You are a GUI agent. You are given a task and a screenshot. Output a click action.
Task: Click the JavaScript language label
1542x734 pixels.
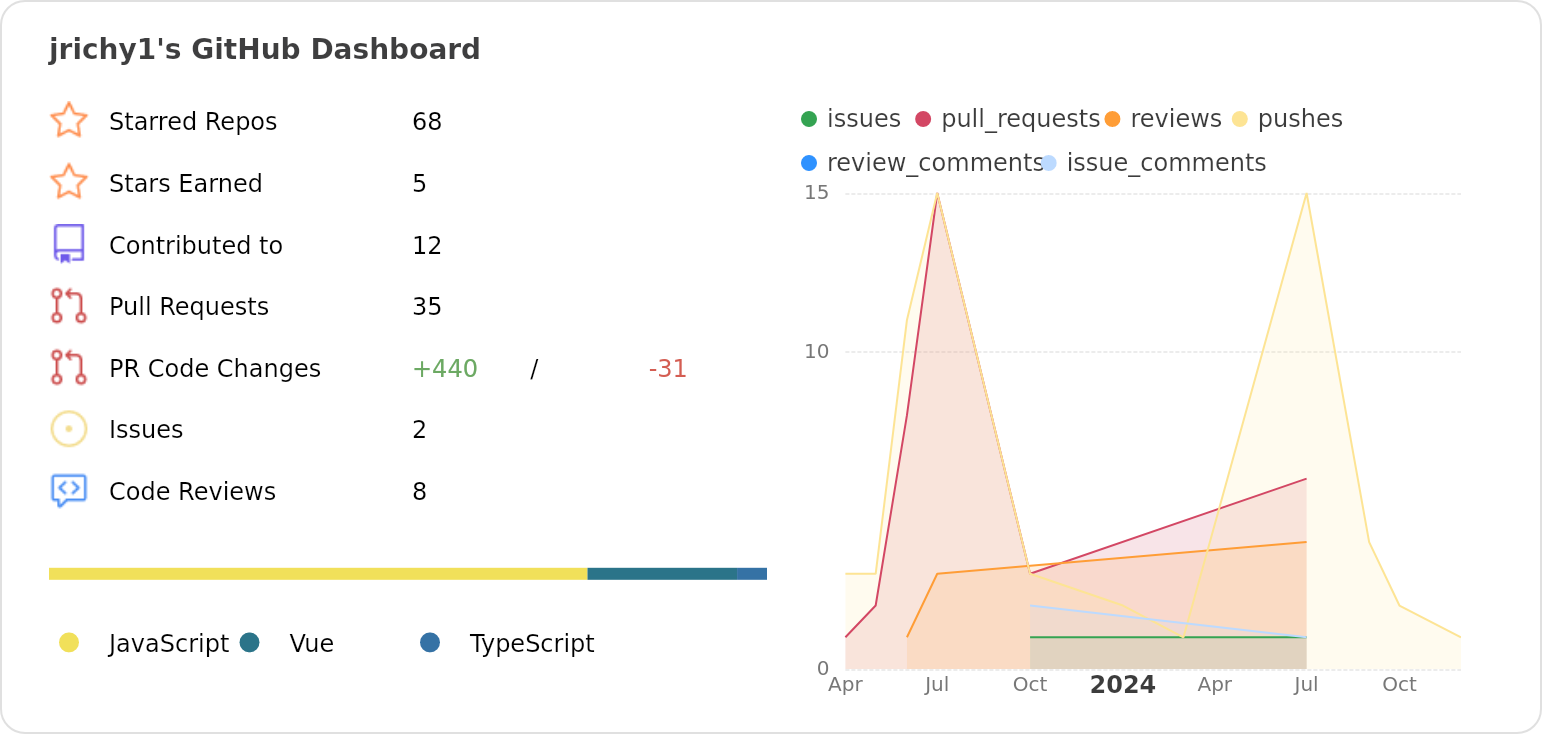coord(169,644)
